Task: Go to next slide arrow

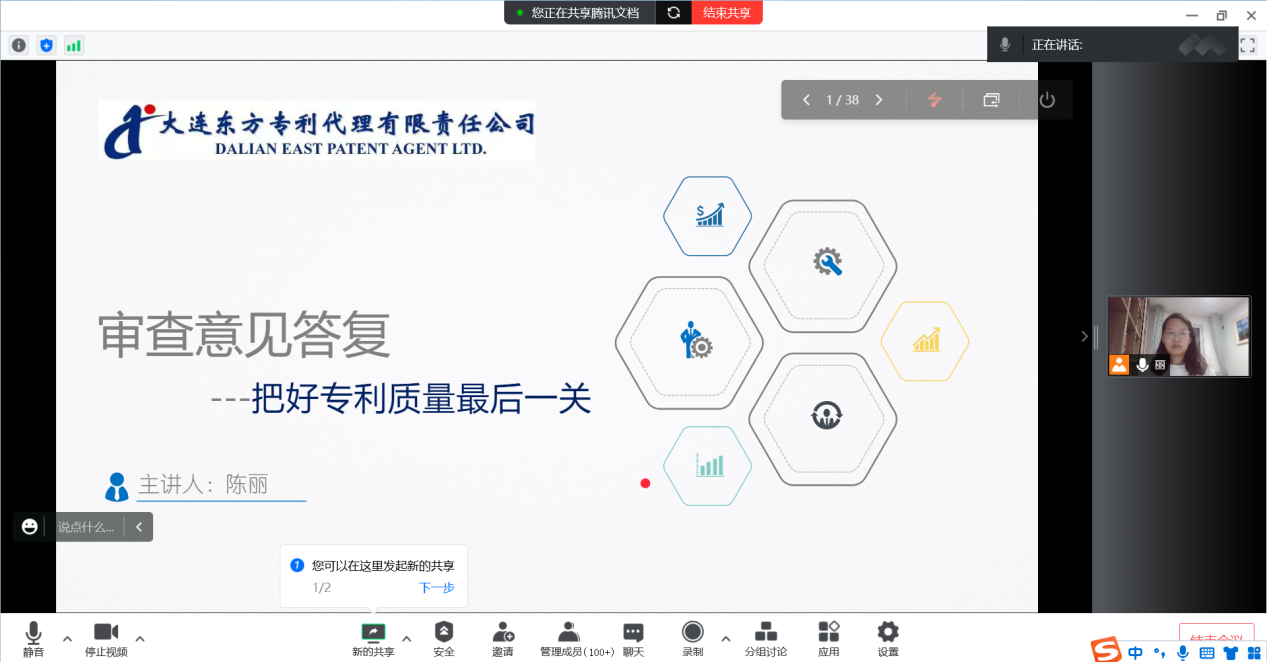Action: tap(879, 100)
